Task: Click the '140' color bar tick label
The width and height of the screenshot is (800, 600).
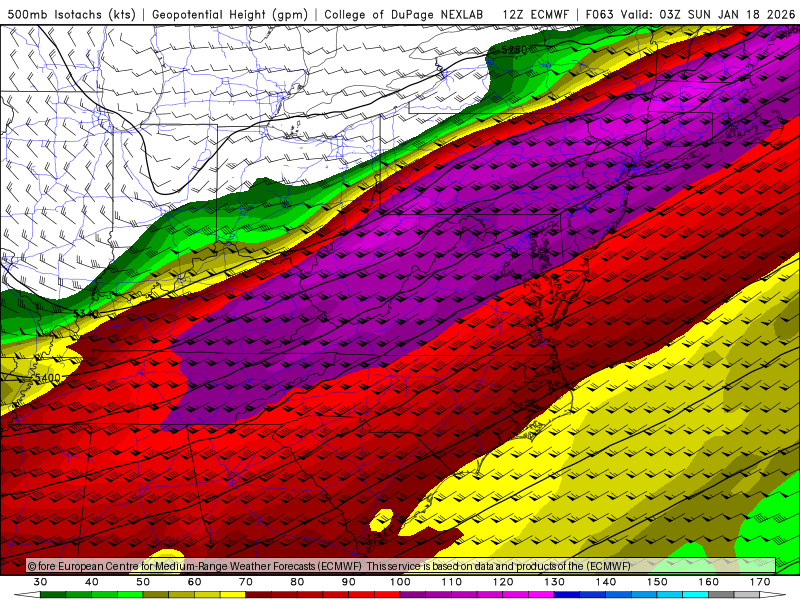Action: click(606, 582)
